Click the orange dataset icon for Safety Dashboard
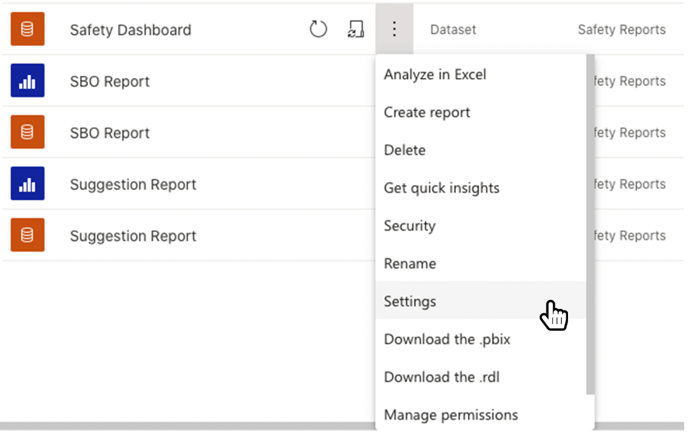 point(28,29)
